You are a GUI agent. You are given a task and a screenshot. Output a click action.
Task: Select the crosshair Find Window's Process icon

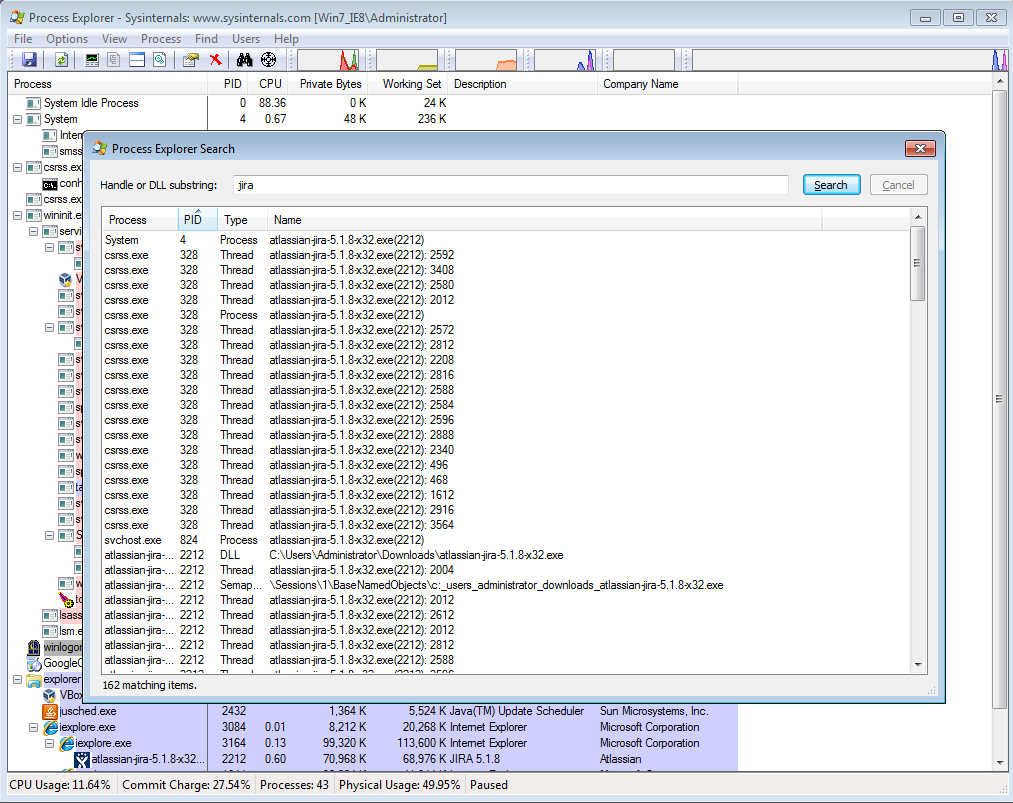(268, 60)
